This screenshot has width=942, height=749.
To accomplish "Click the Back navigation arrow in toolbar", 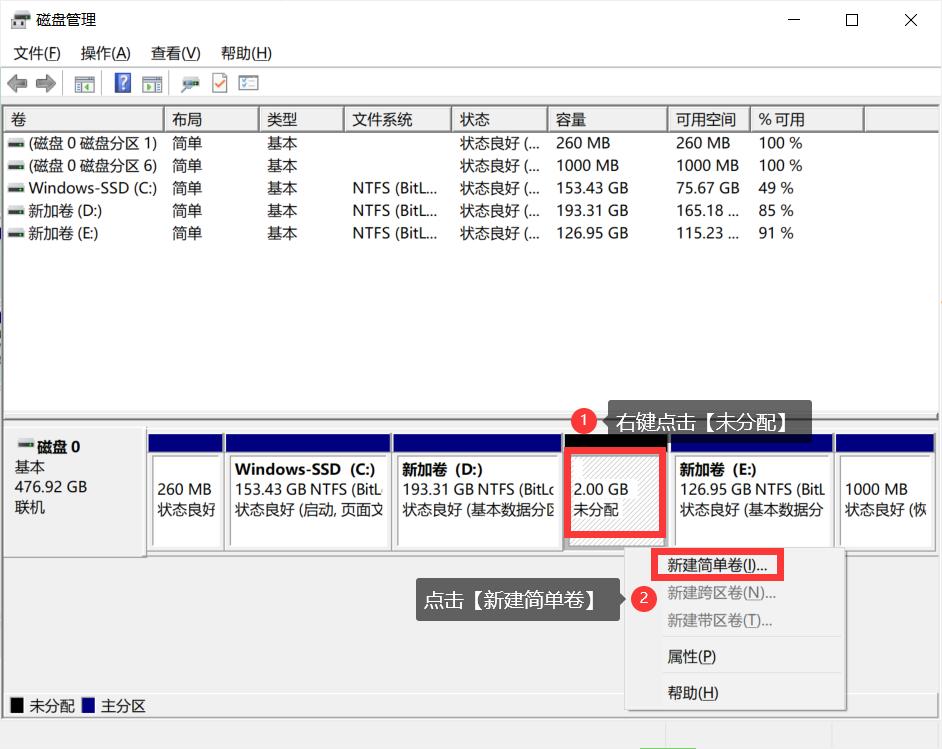I will coord(17,83).
